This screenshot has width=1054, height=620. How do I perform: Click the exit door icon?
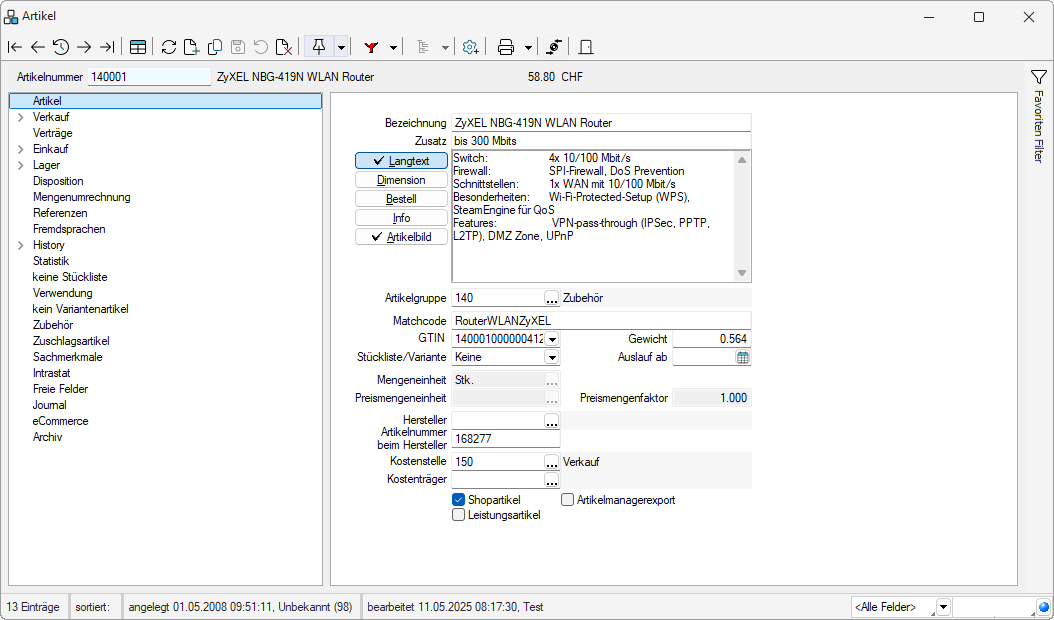[x=585, y=47]
